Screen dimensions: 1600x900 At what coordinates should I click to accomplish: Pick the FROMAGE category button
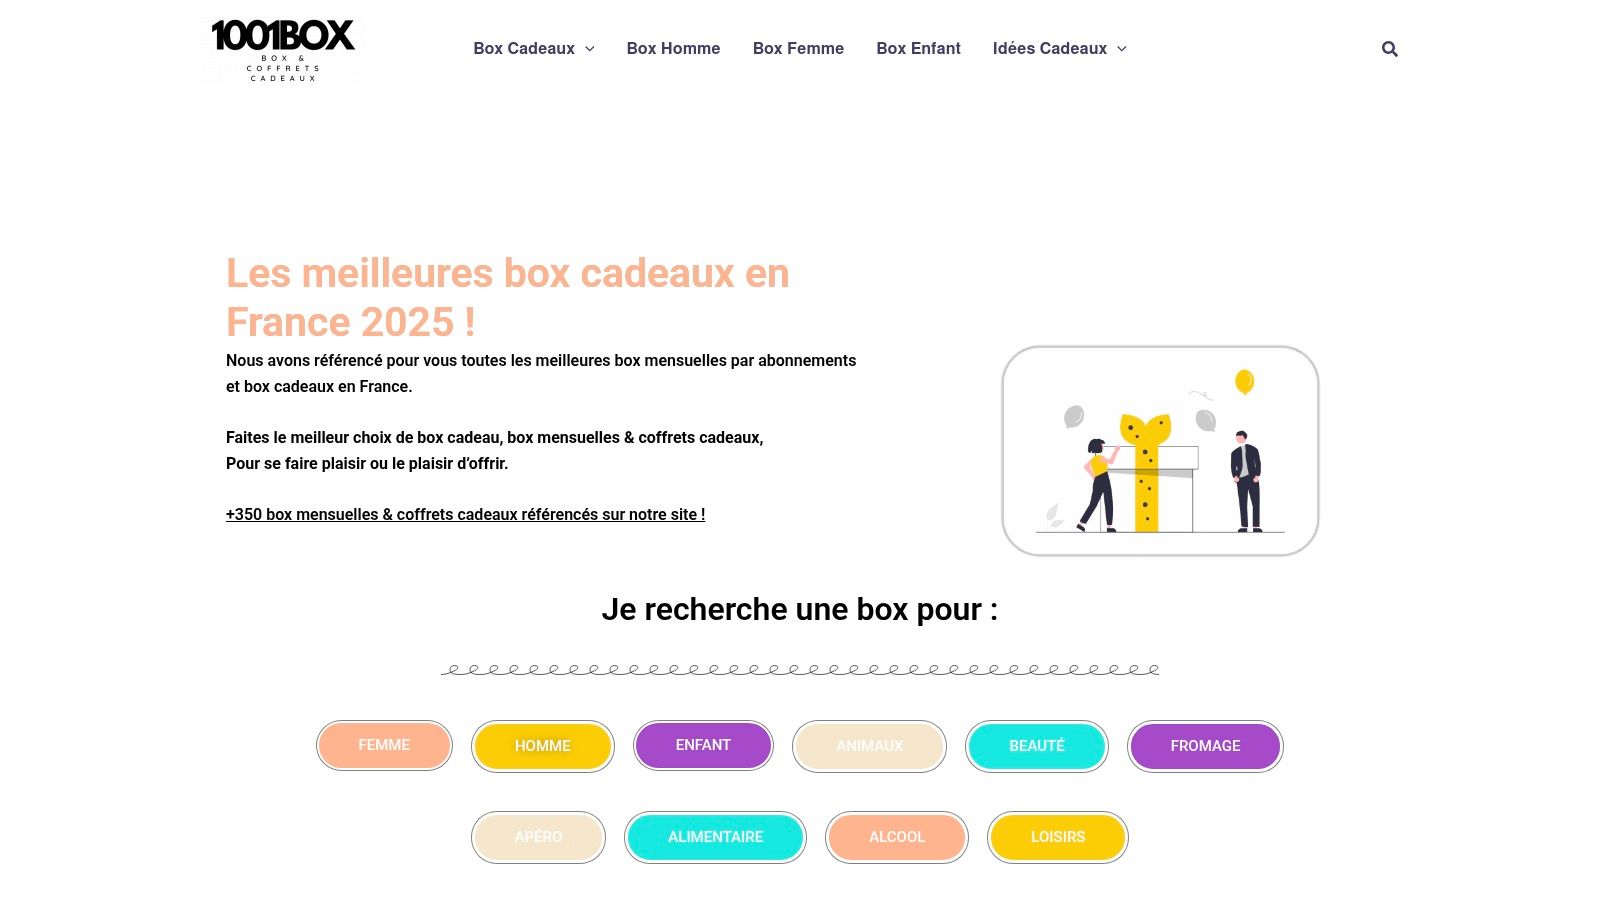tap(1205, 746)
